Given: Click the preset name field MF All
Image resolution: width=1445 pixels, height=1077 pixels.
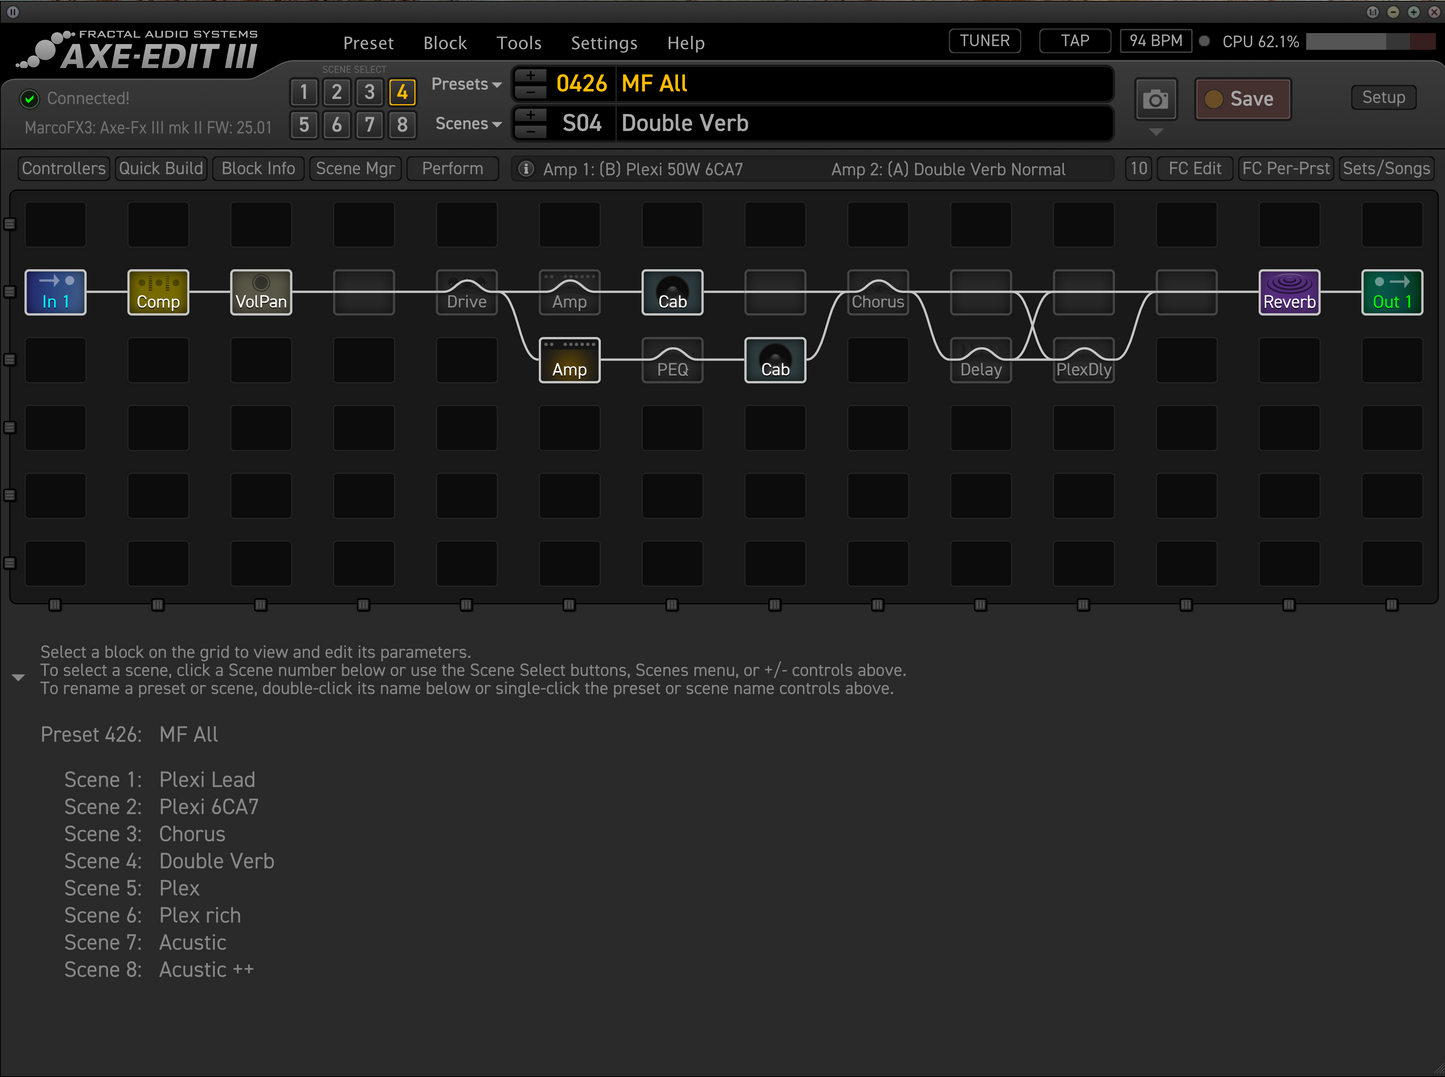Looking at the screenshot, I should (x=865, y=84).
